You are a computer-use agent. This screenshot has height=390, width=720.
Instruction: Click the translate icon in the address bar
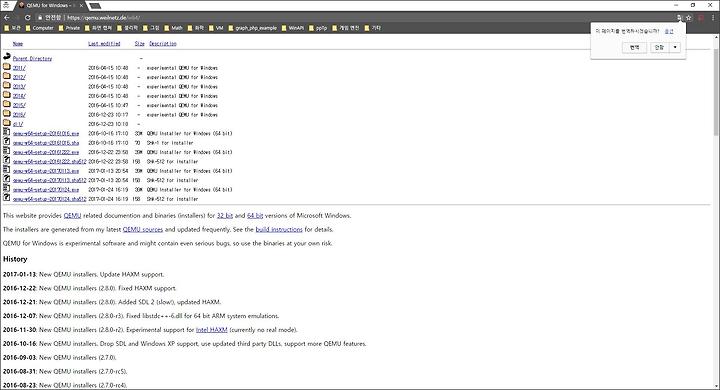pyautogui.click(x=679, y=17)
